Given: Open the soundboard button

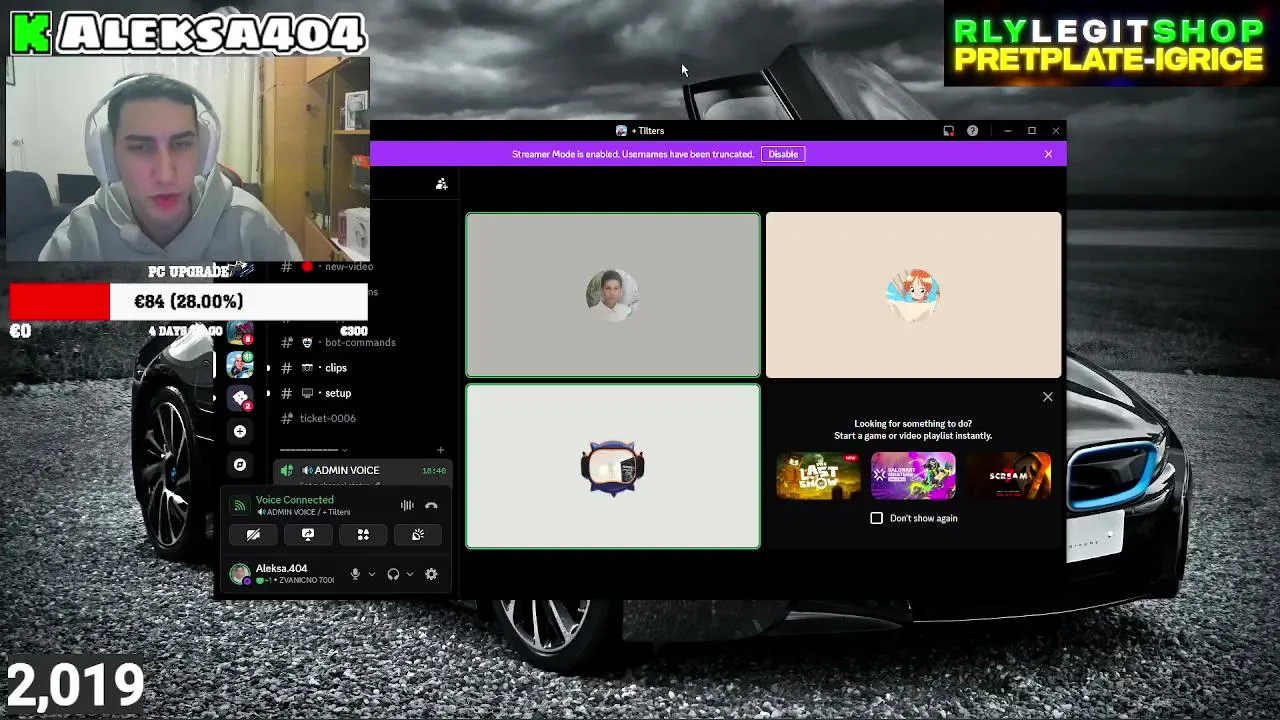Looking at the screenshot, I should 418,535.
